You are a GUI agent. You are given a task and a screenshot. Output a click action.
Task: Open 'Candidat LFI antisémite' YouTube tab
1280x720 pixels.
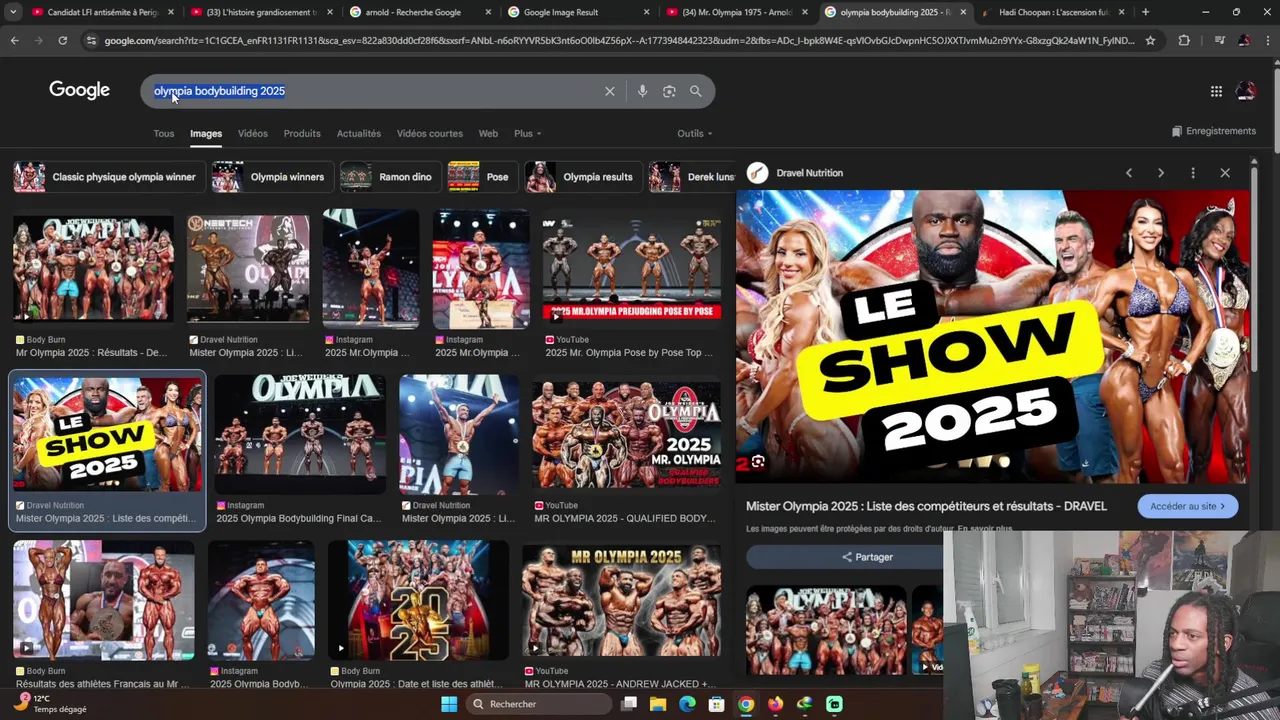tap(102, 12)
